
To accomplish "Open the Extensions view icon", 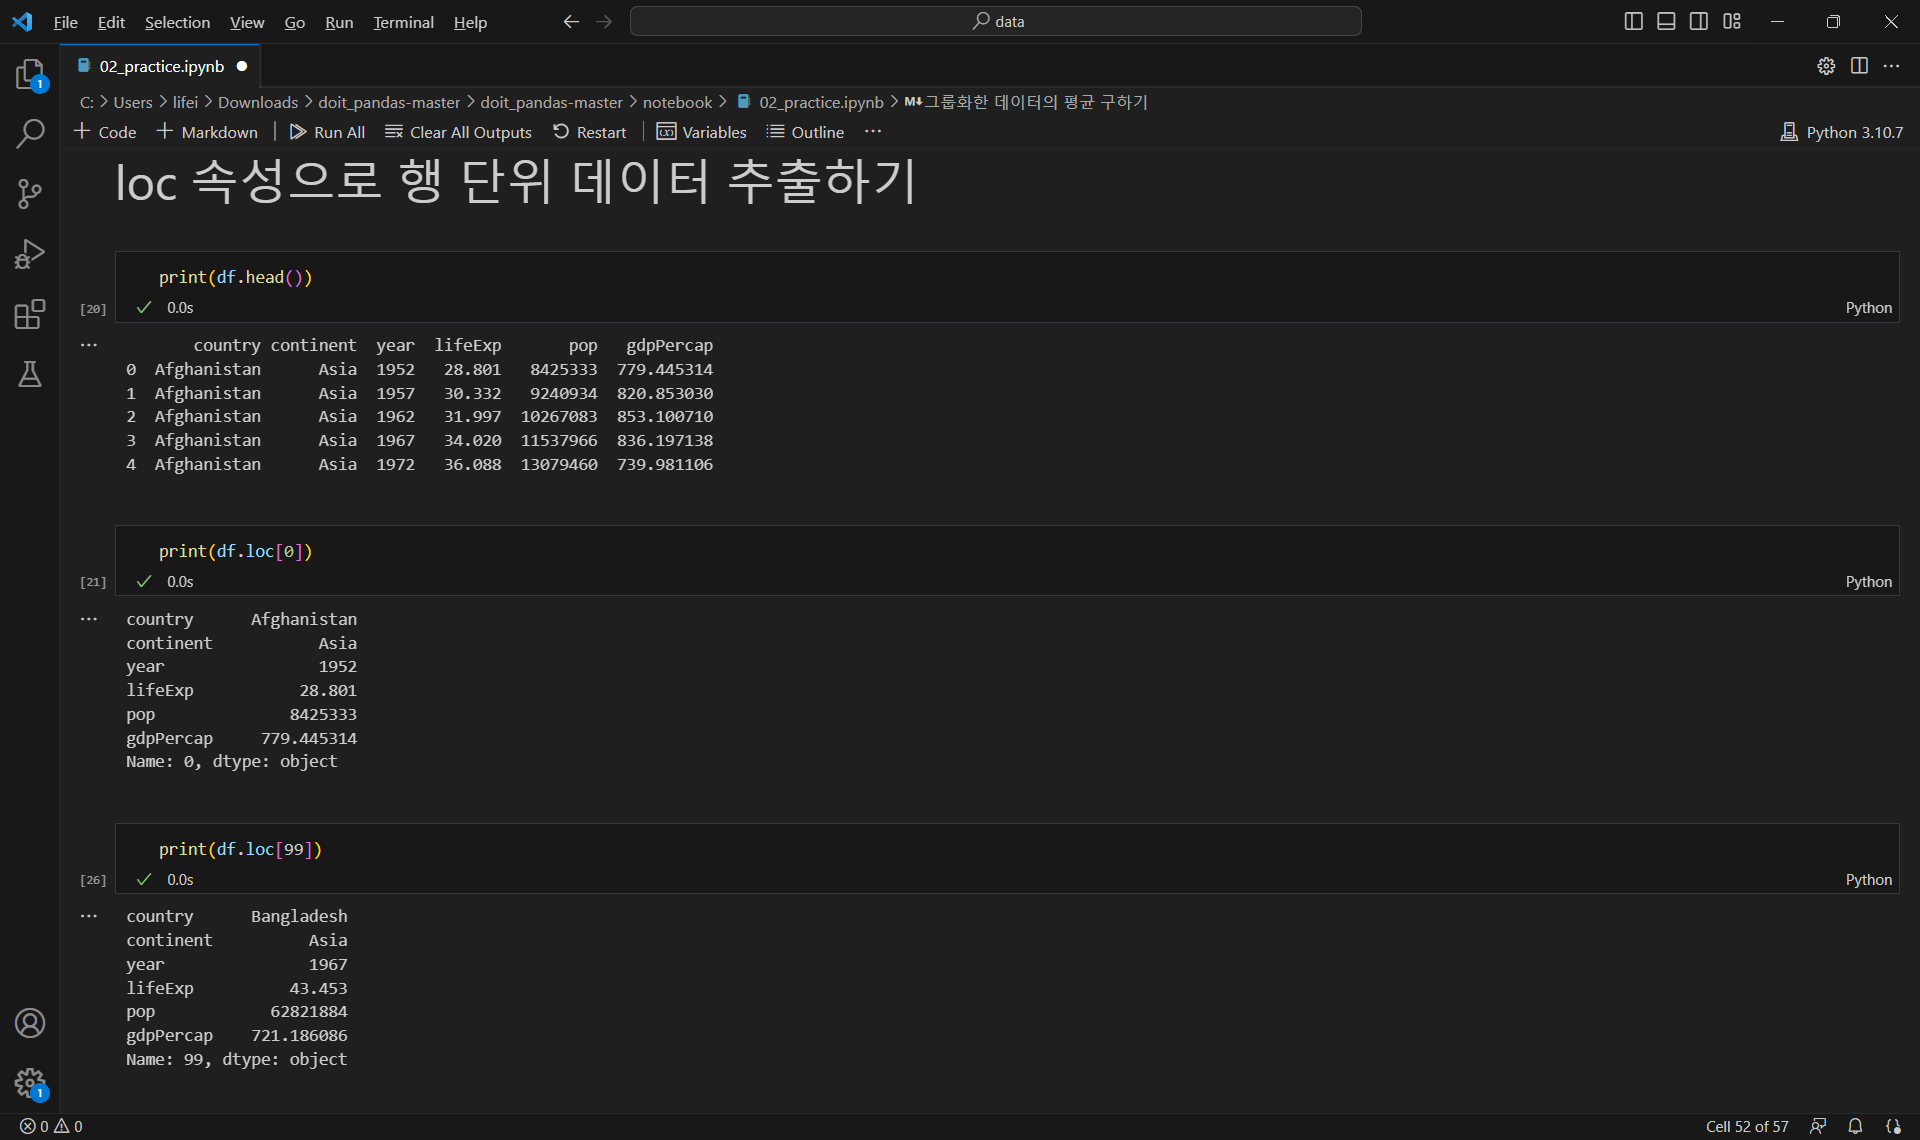I will [x=30, y=314].
